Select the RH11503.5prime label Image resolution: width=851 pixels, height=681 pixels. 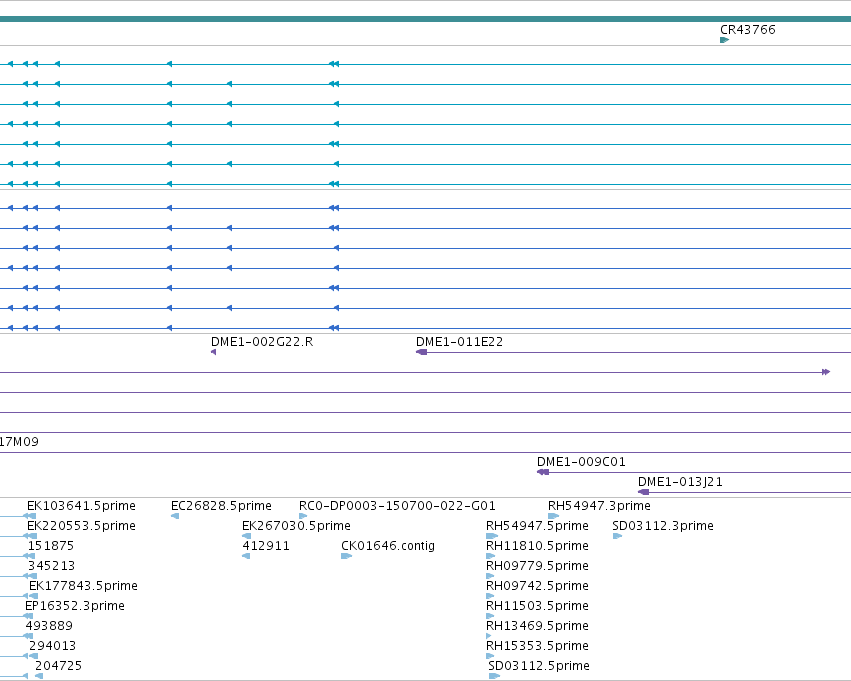click(537, 606)
